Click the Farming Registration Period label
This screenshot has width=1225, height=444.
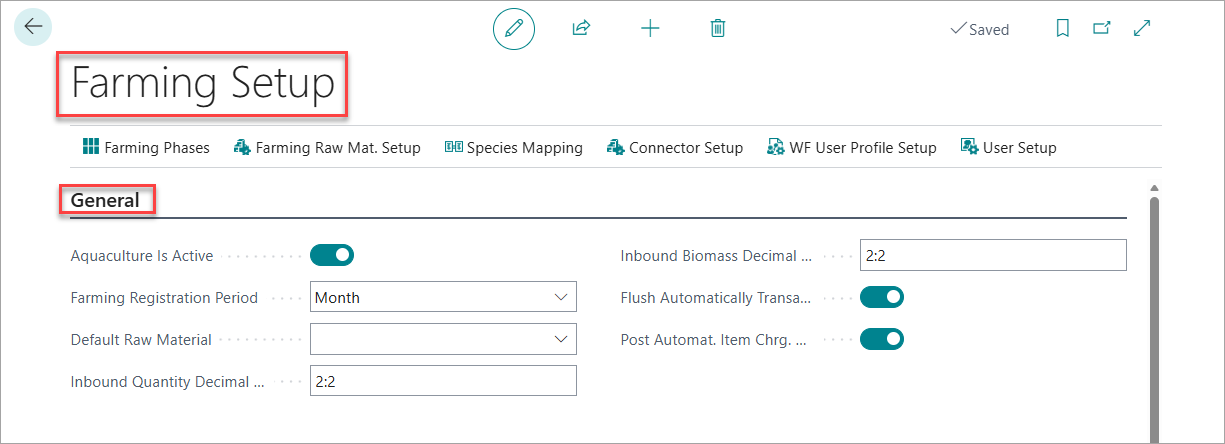click(164, 297)
